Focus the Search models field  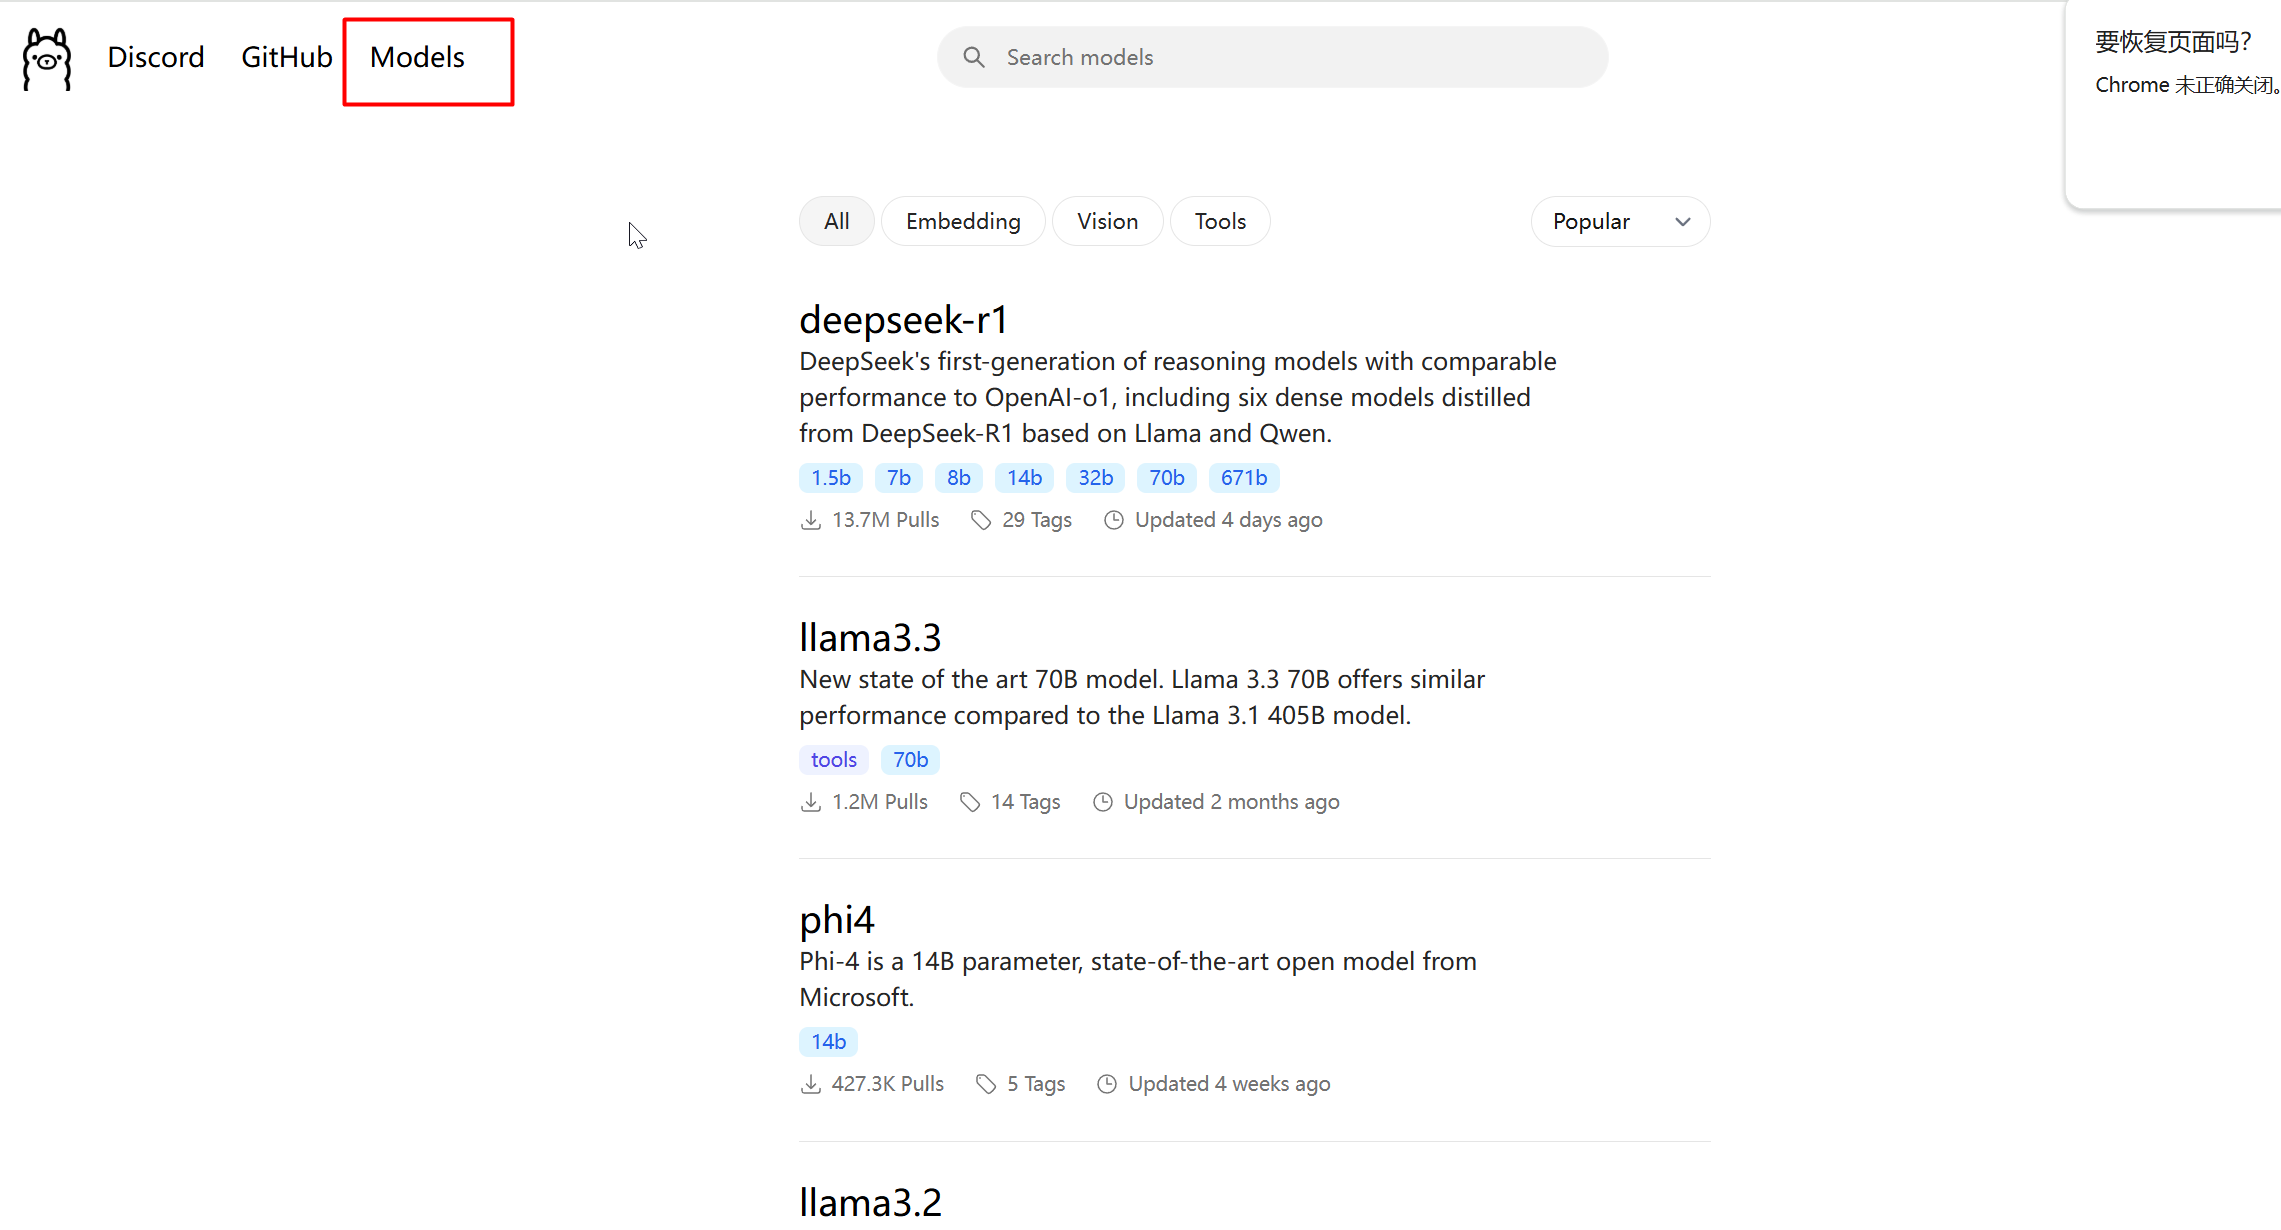[1290, 58]
